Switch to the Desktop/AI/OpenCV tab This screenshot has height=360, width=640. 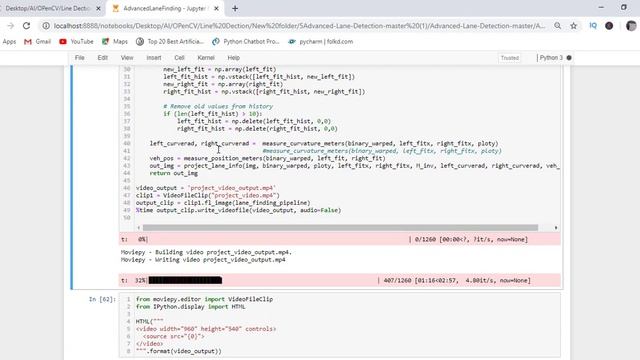click(47, 8)
